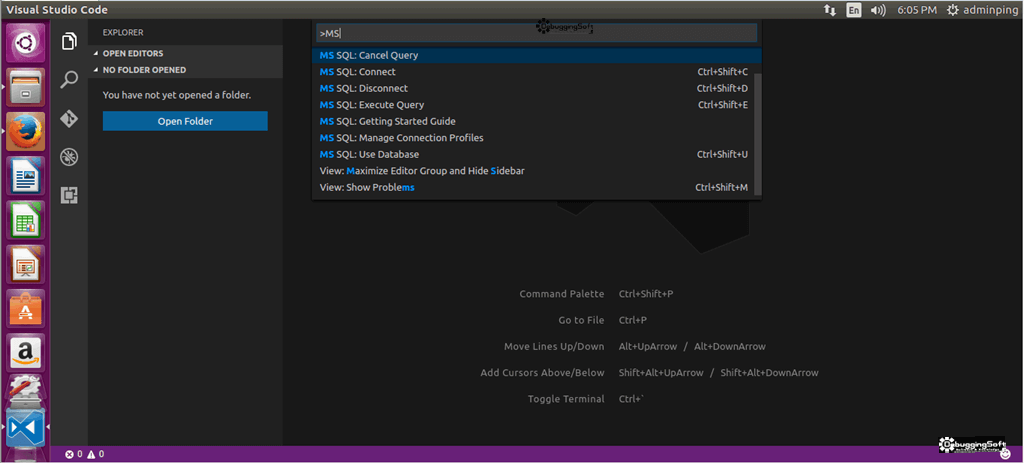
Task: Collapse the Open Editors section
Action: [185, 54]
